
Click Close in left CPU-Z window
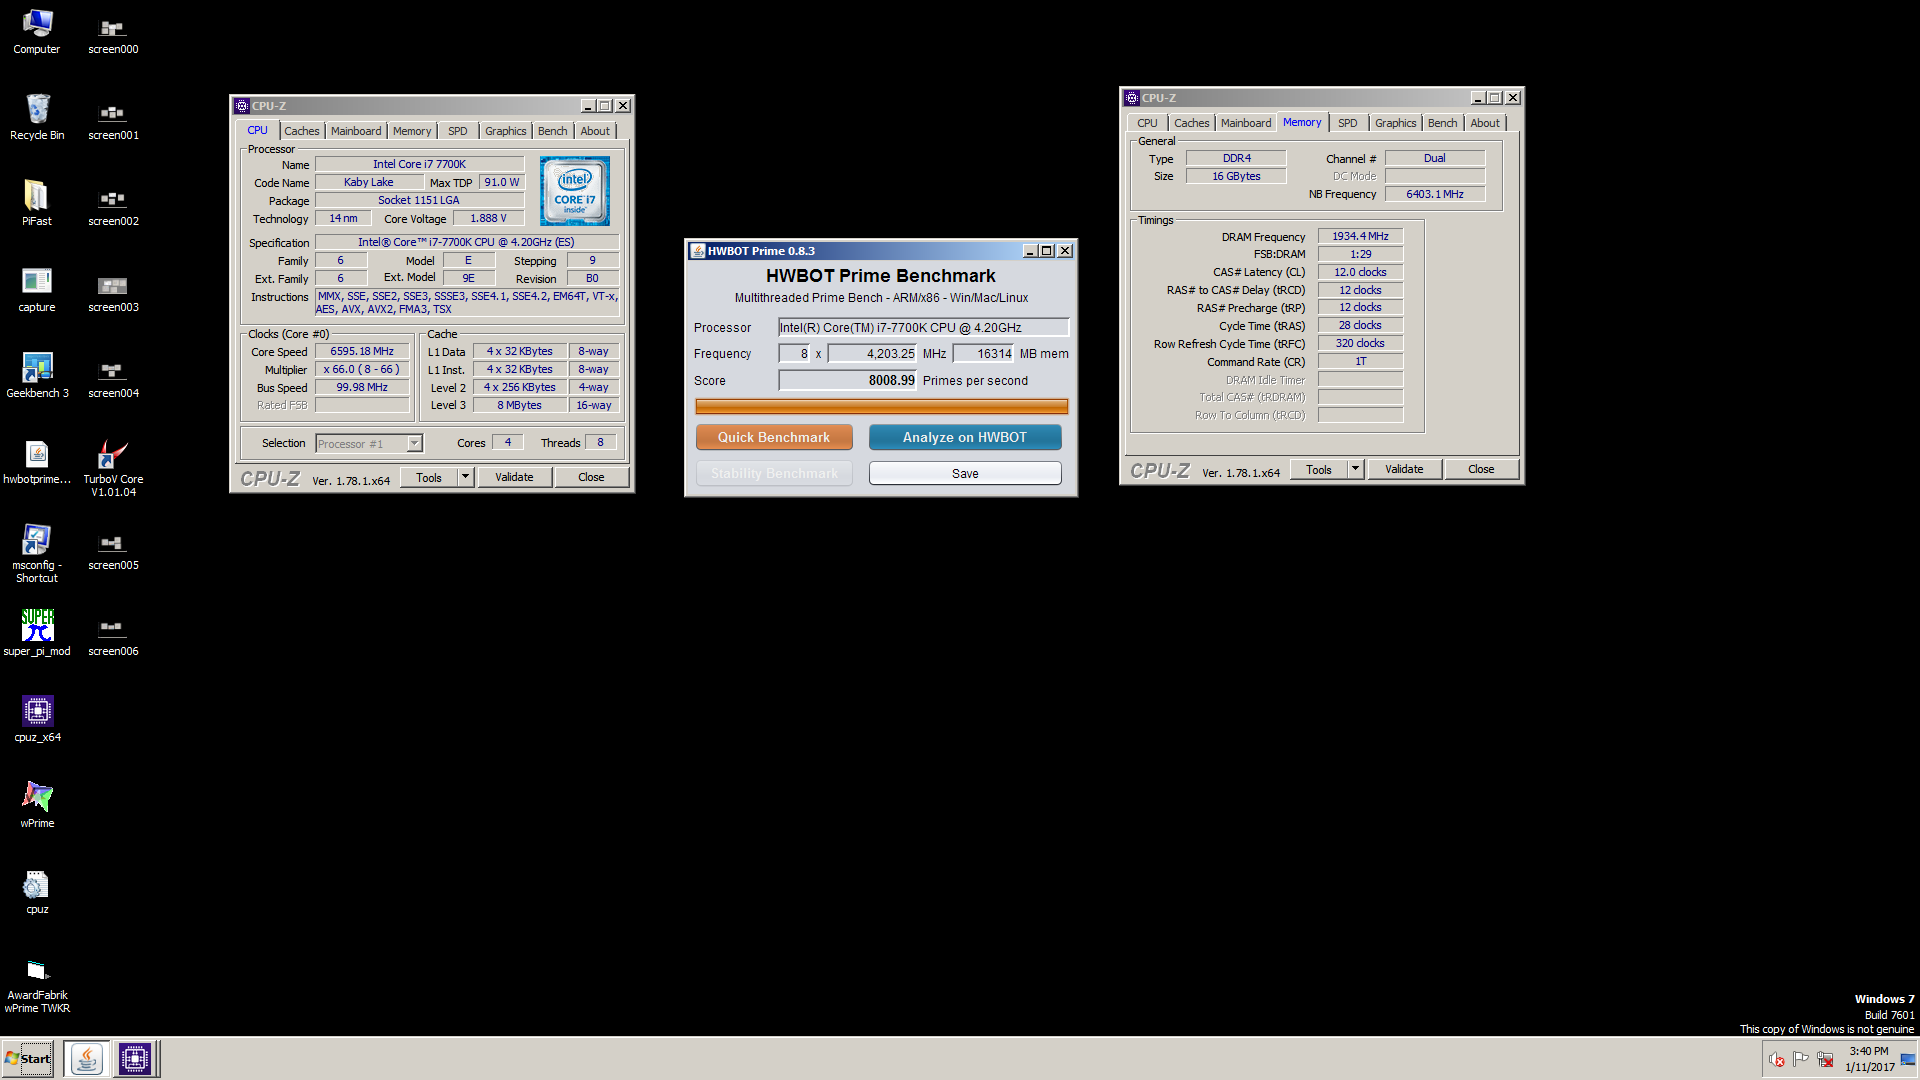pos(591,477)
